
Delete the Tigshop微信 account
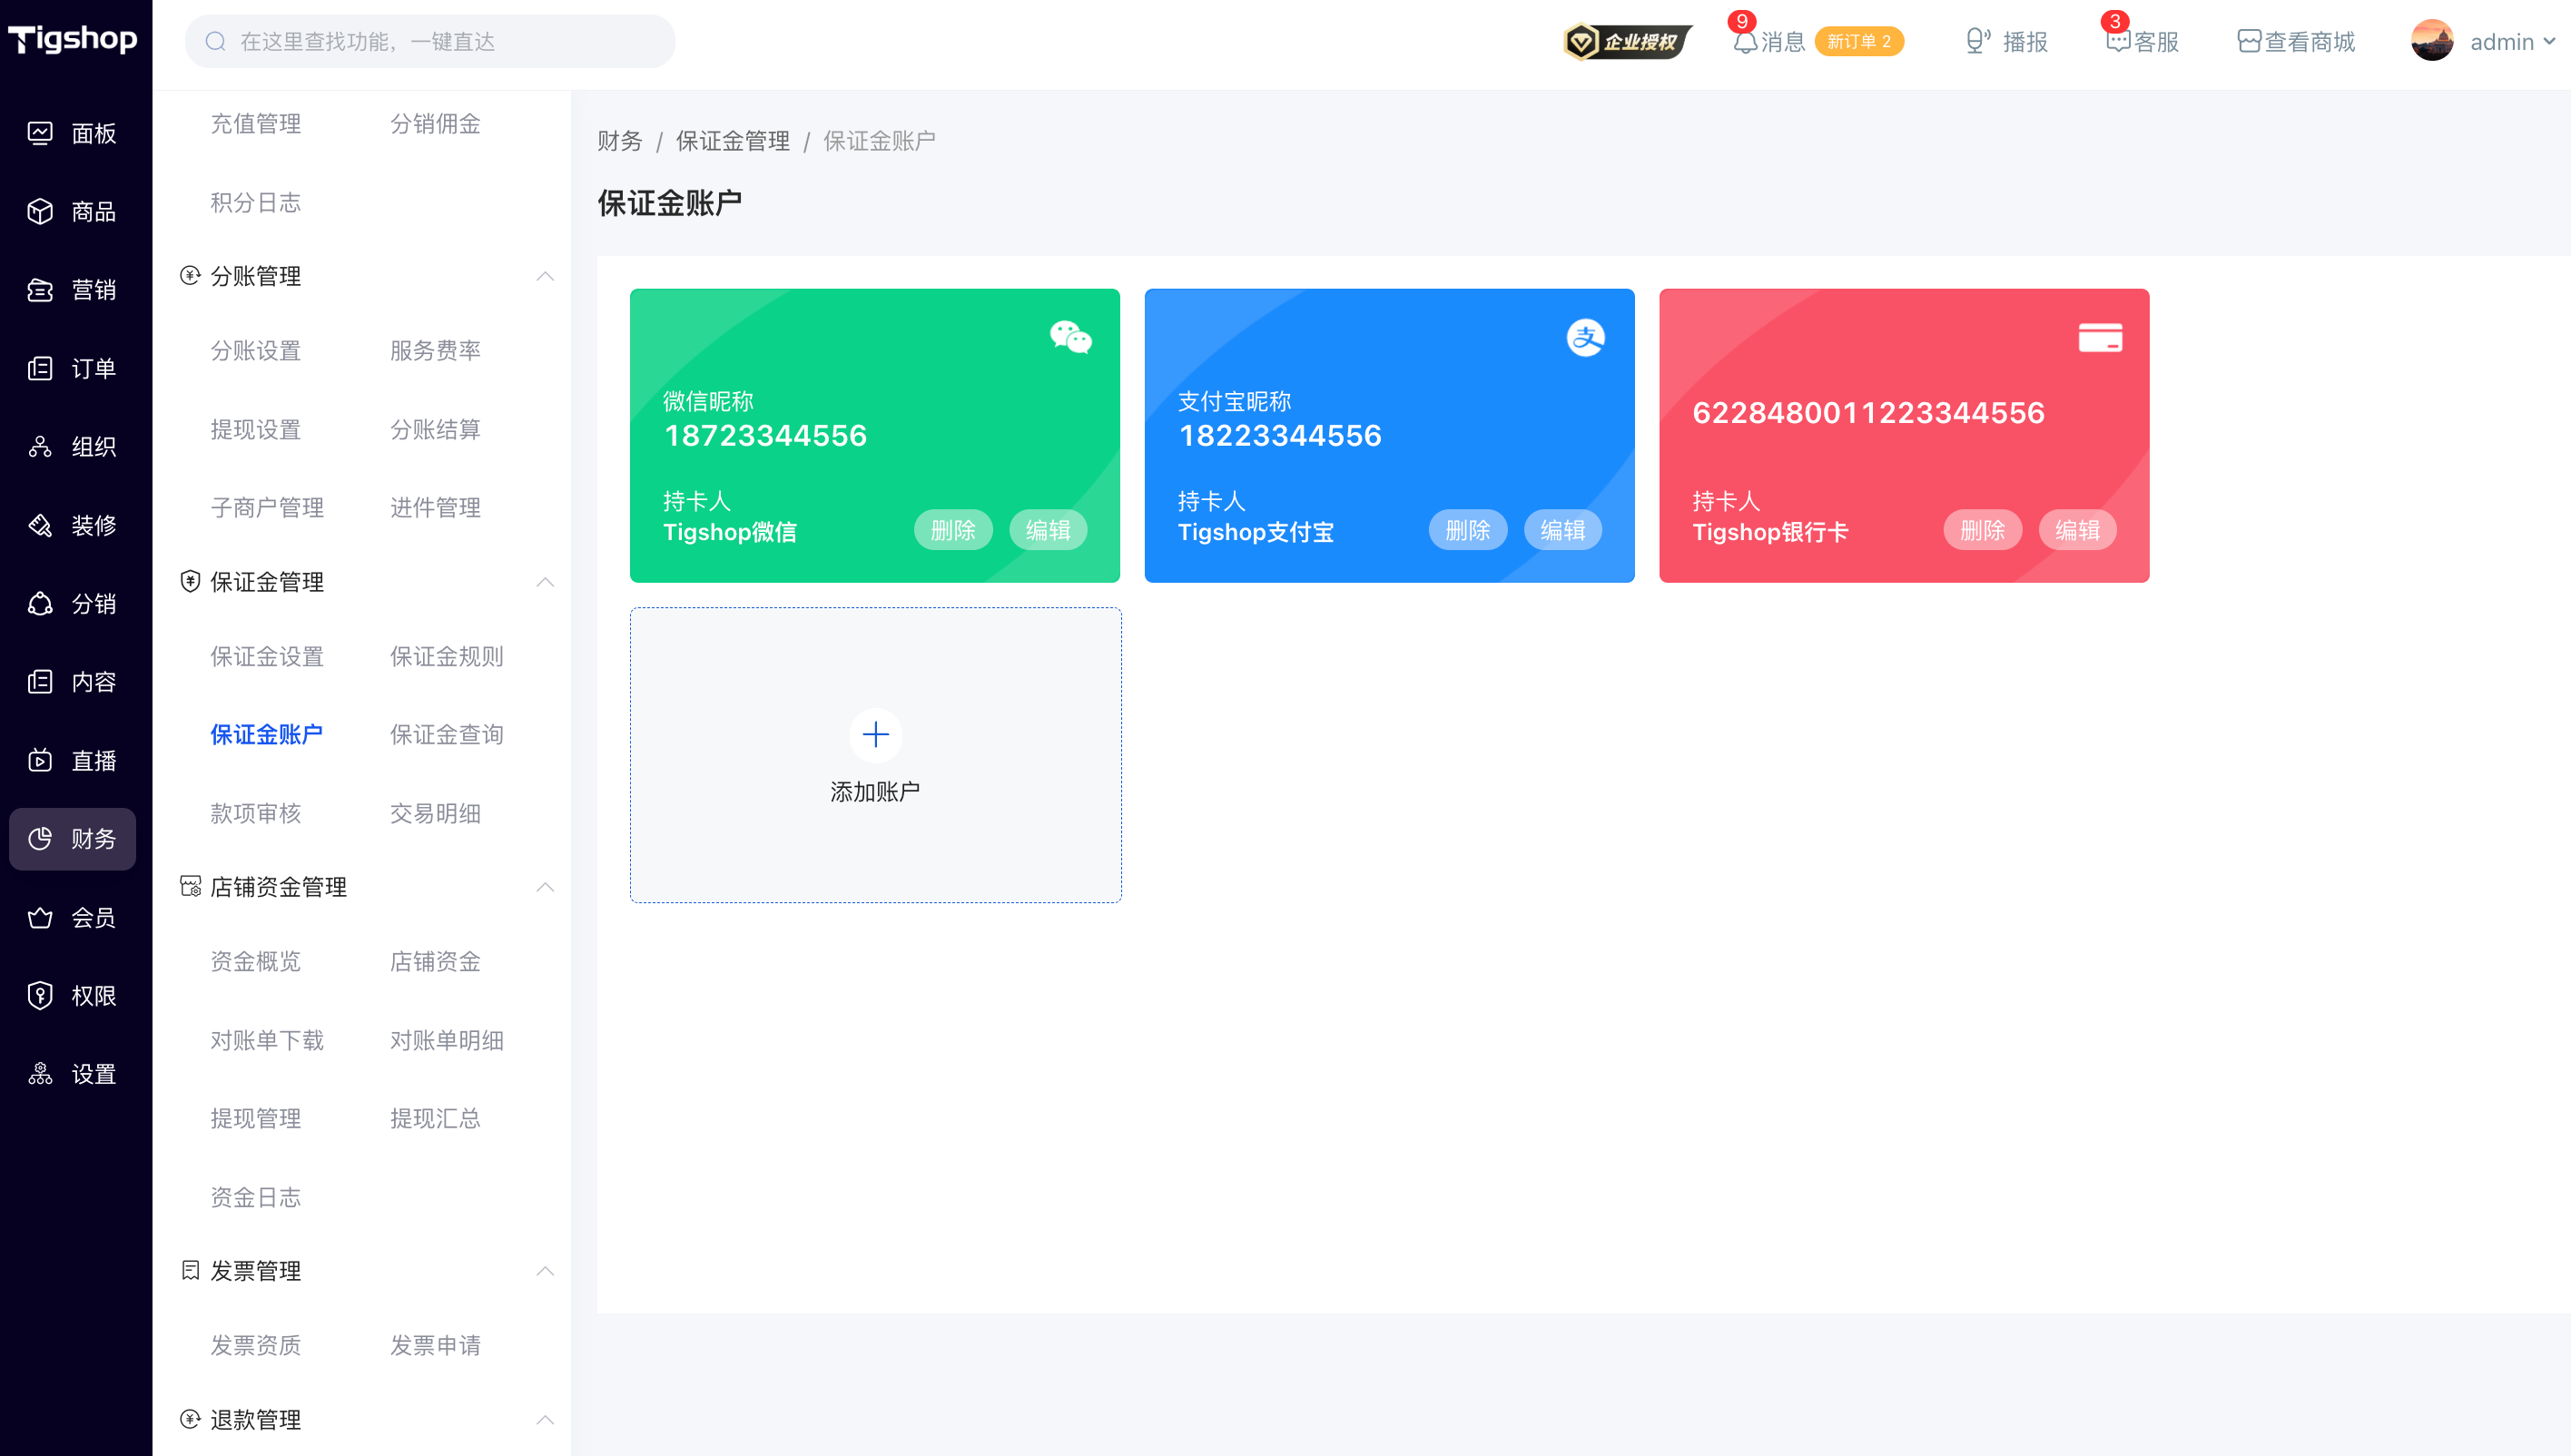tap(953, 530)
